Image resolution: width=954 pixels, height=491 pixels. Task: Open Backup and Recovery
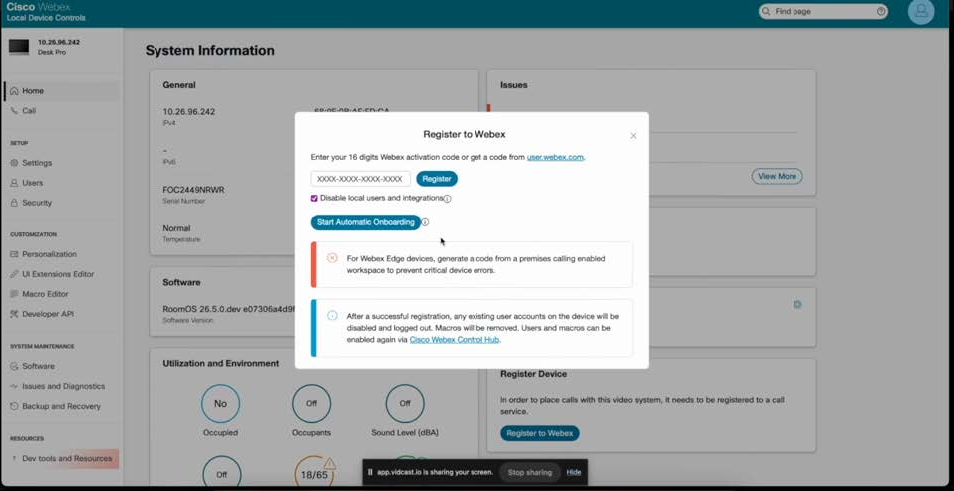[61, 406]
